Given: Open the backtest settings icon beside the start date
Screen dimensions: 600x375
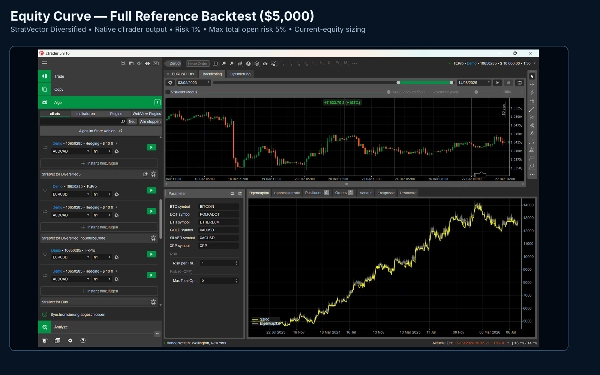Looking at the screenshot, I should (170, 82).
